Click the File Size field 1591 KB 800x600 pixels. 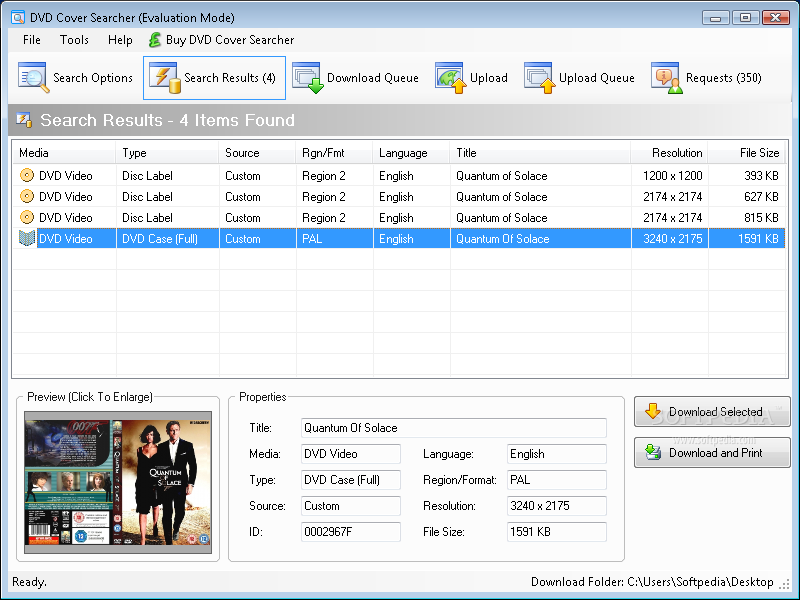click(x=557, y=532)
